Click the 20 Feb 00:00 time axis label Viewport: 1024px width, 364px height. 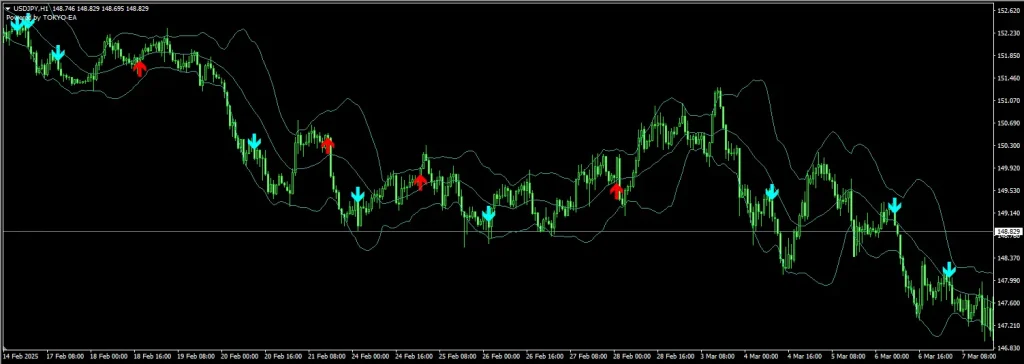(240, 357)
